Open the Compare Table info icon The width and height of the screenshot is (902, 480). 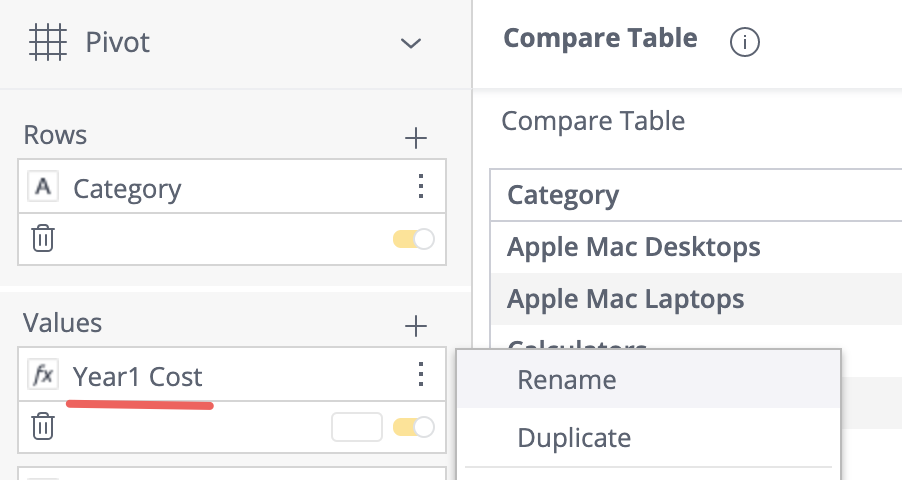(x=744, y=42)
